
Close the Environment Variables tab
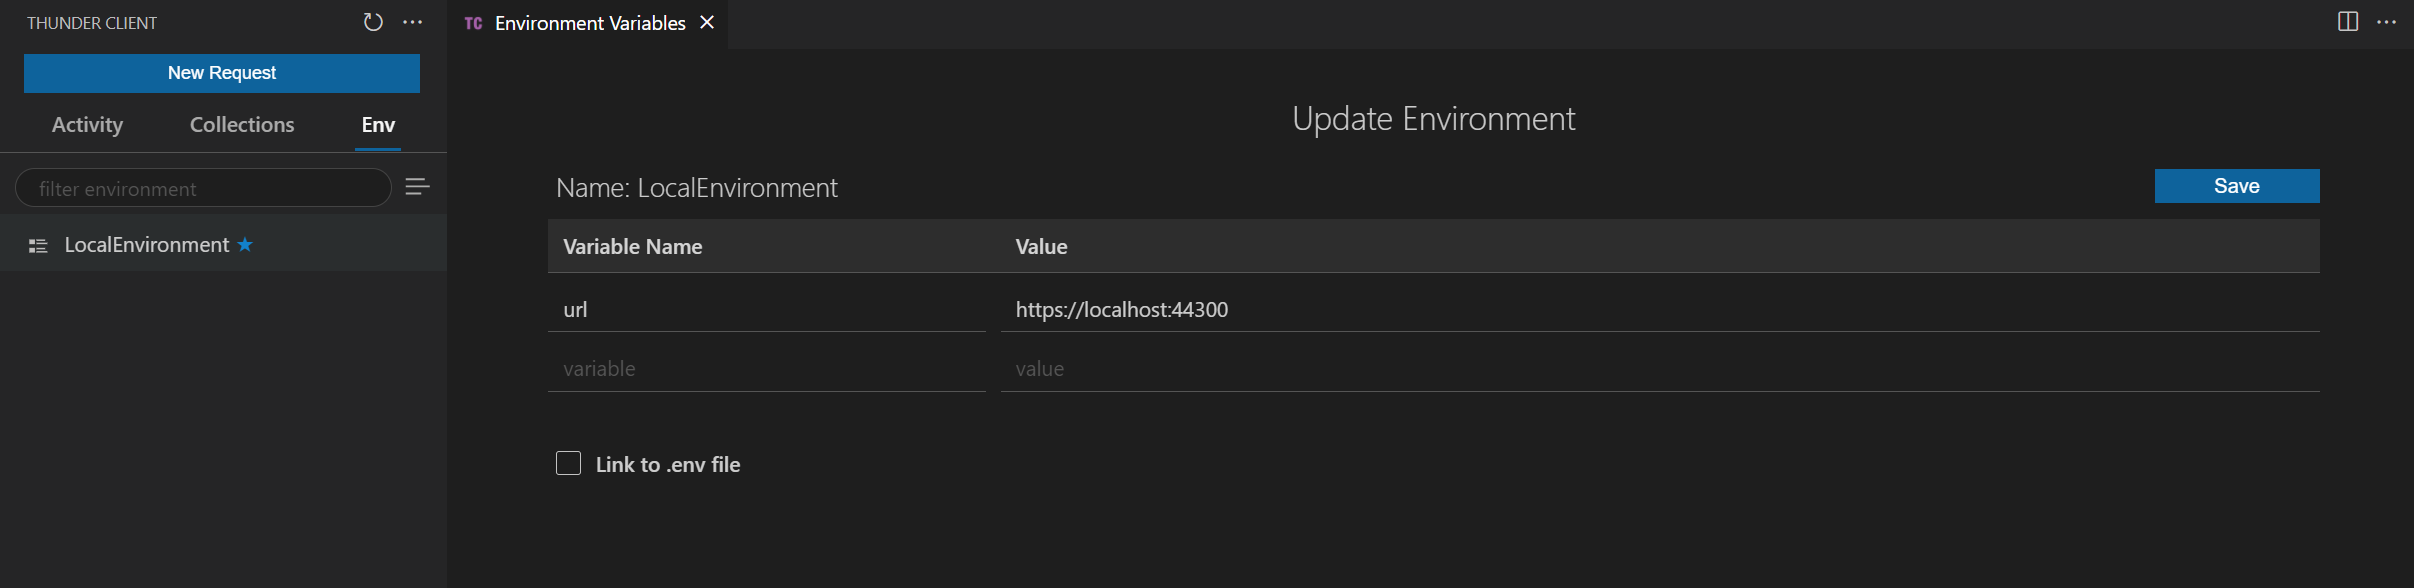click(x=707, y=22)
